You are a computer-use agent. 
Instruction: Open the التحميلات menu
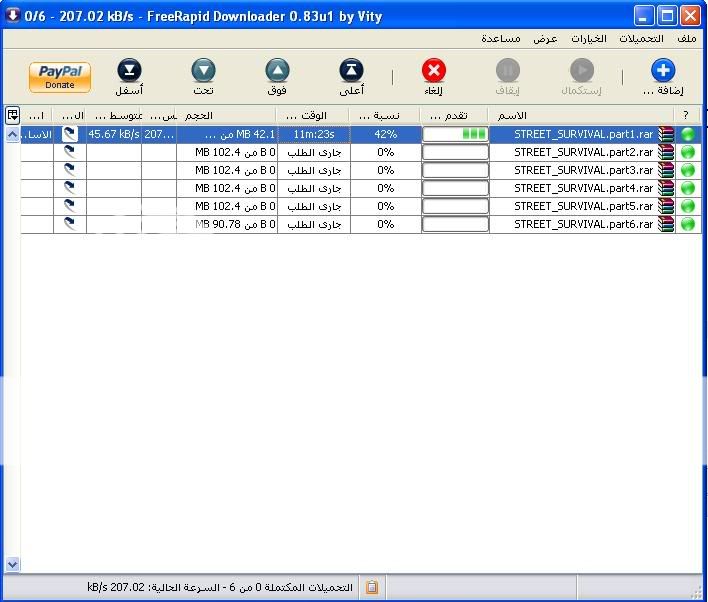(x=641, y=39)
